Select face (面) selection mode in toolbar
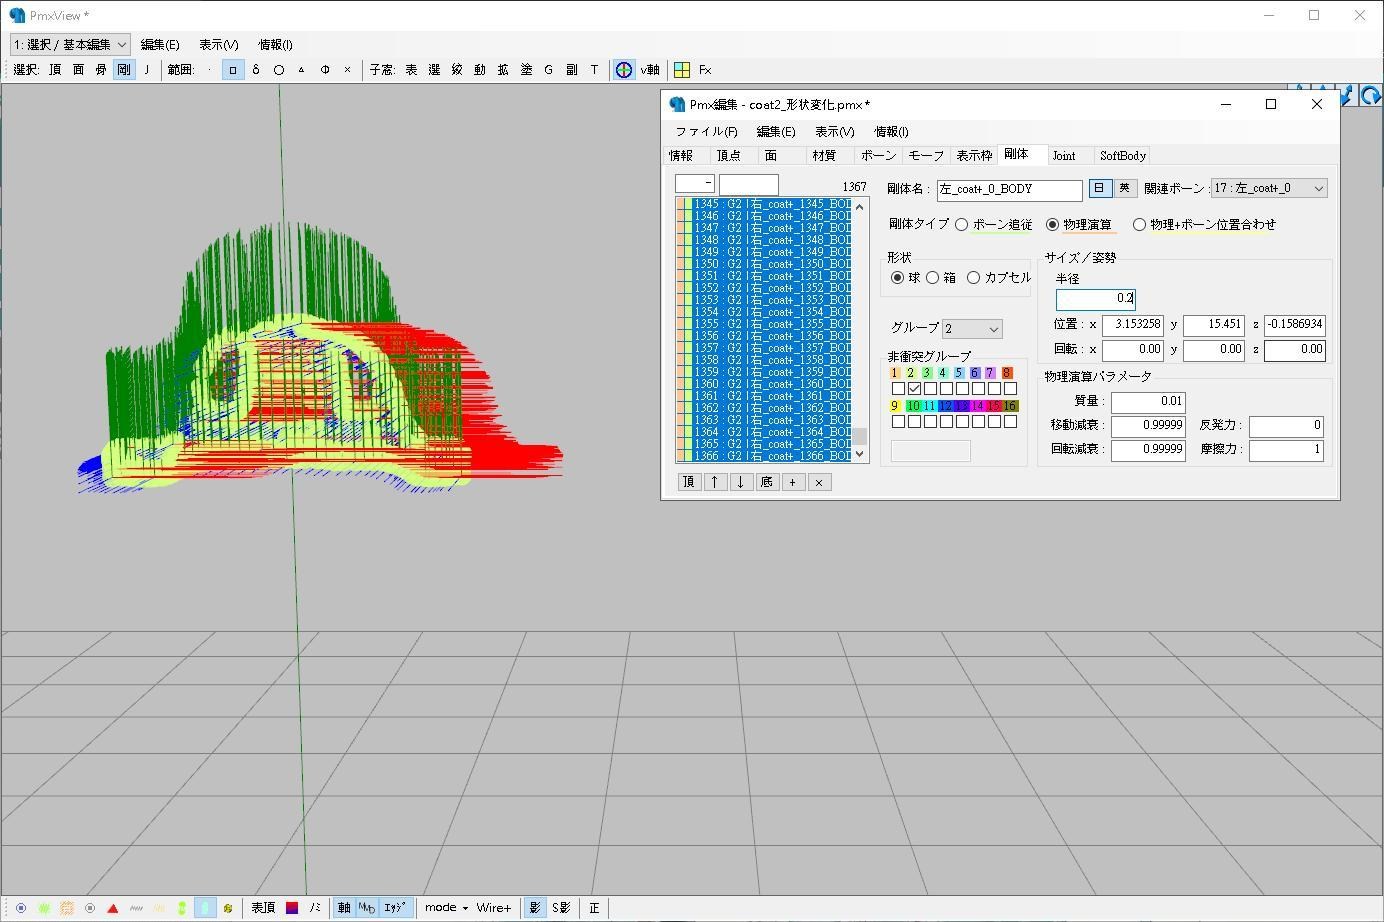The height and width of the screenshot is (922, 1384). point(78,70)
